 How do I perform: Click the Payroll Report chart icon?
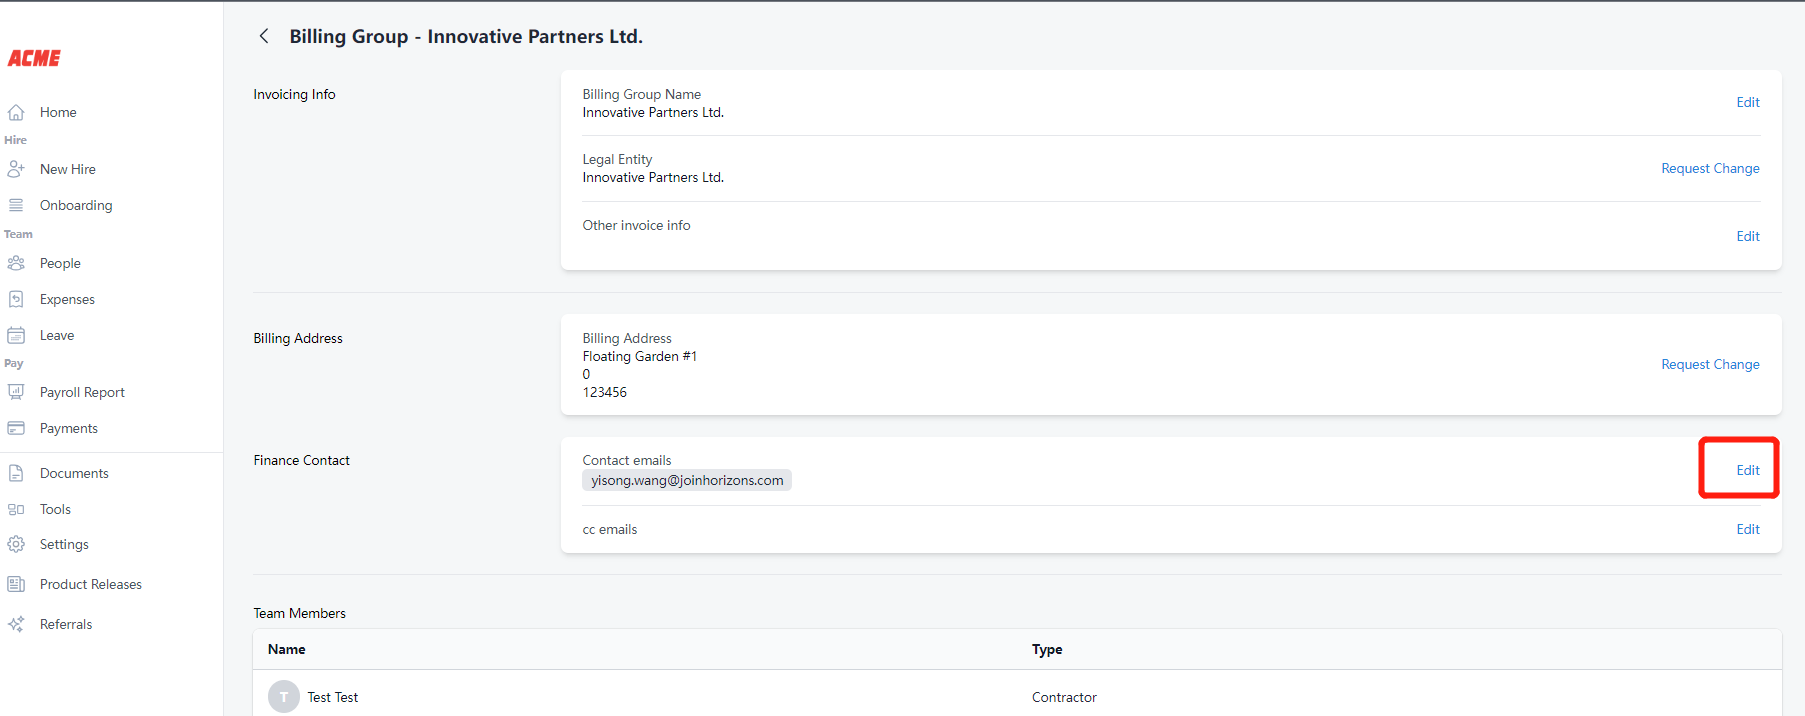click(16, 392)
